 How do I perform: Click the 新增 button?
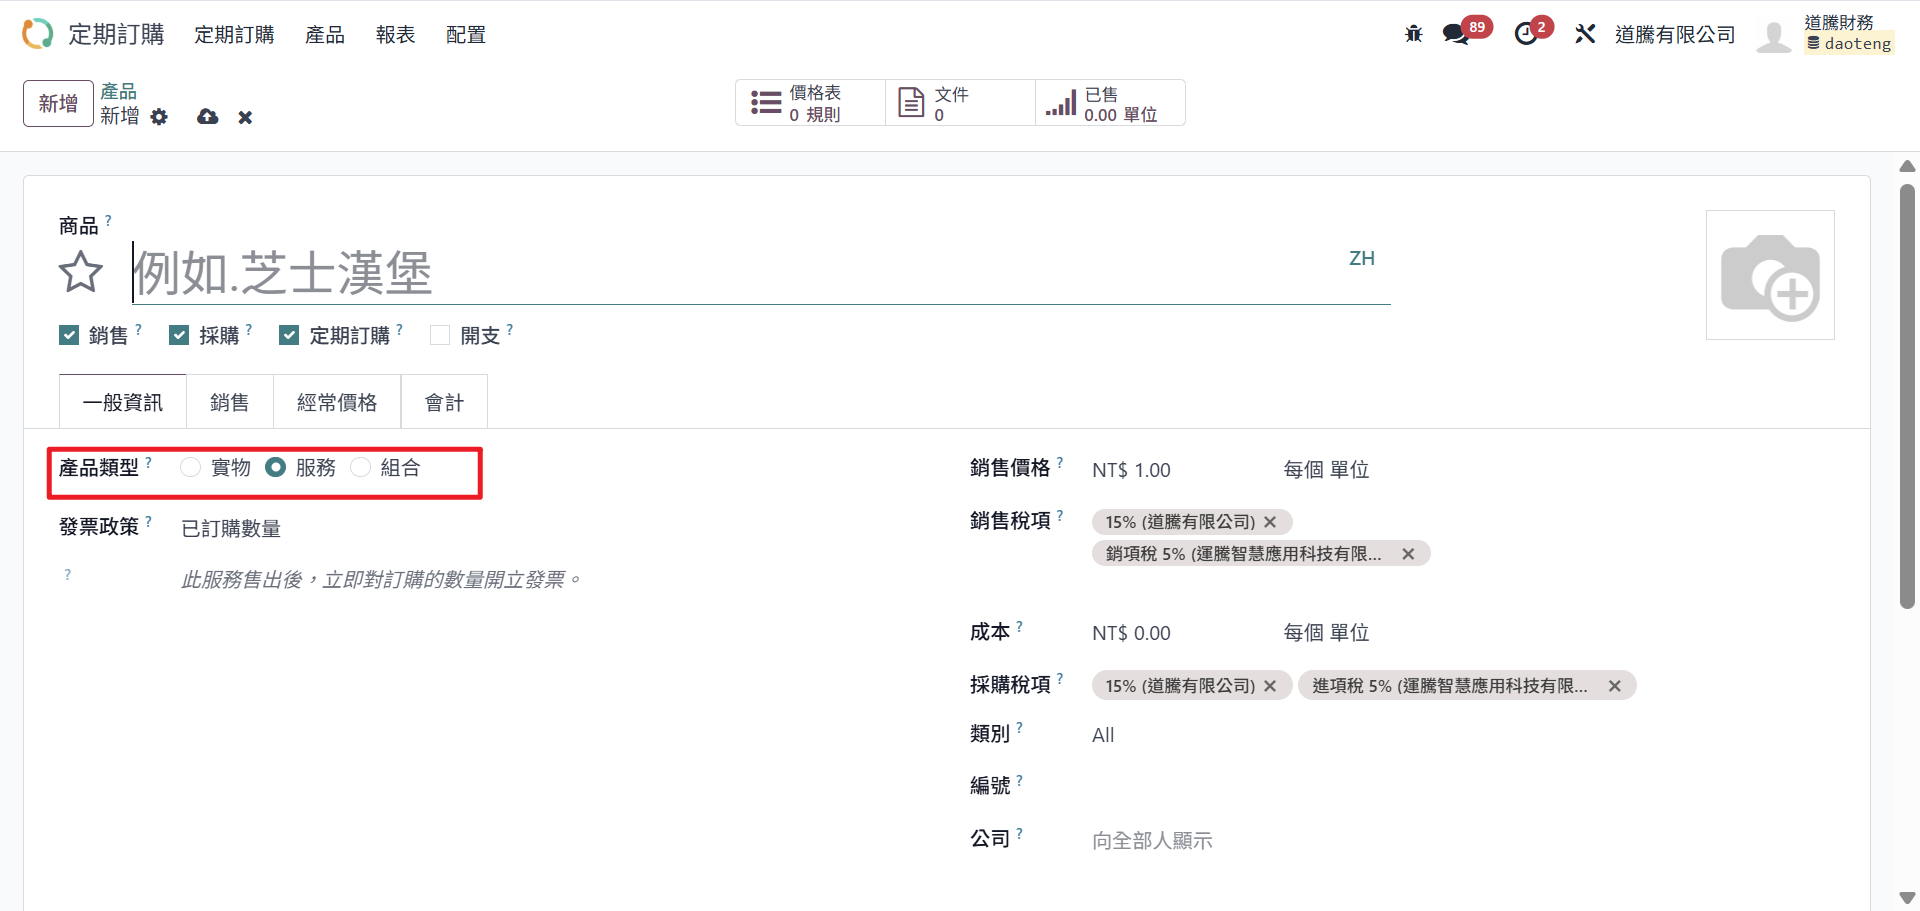click(x=58, y=103)
